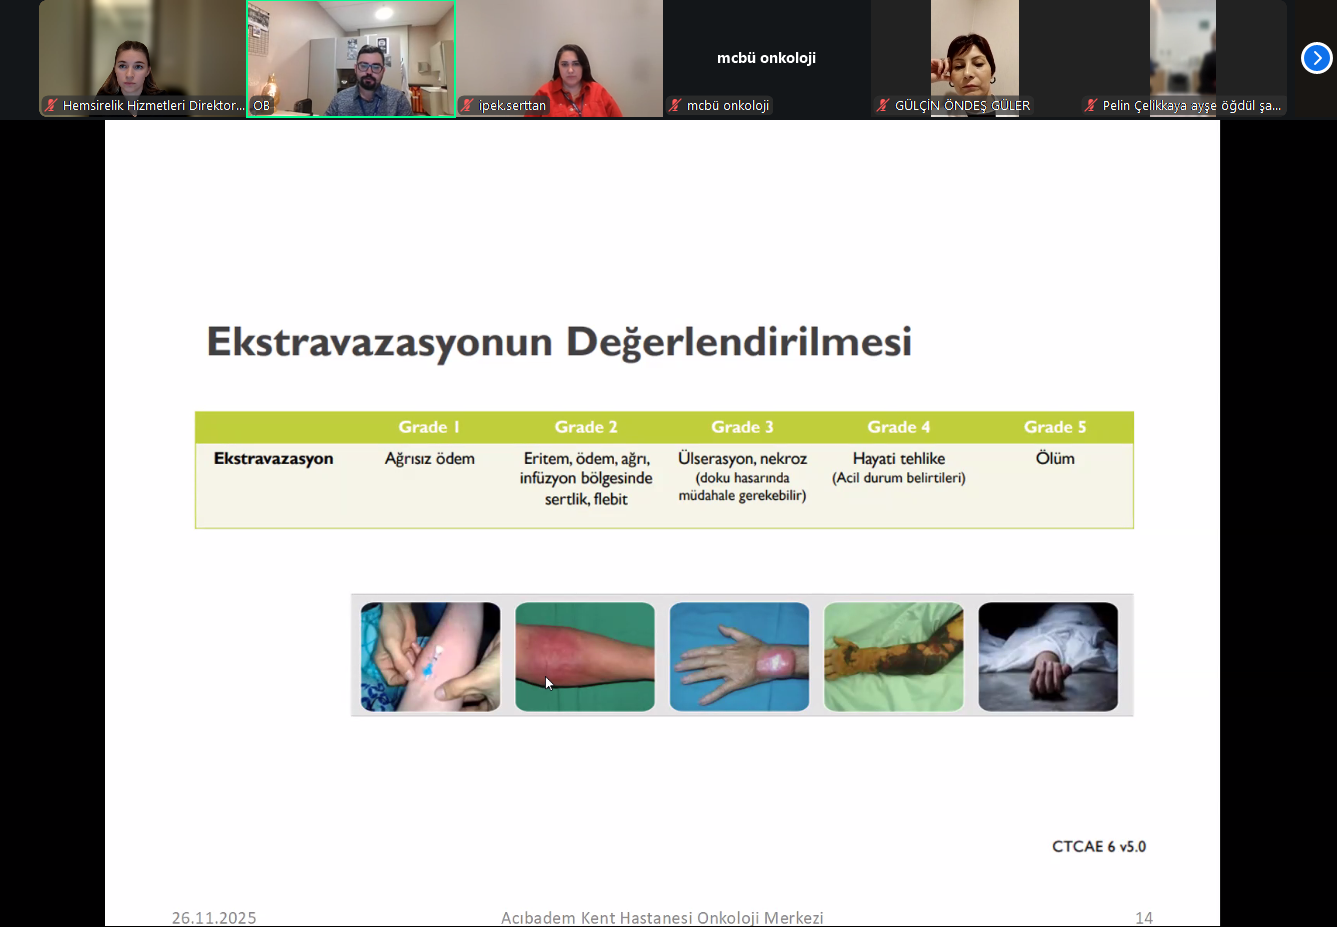Select ipek.serttan's video tile
1337x927 pixels.
click(559, 55)
